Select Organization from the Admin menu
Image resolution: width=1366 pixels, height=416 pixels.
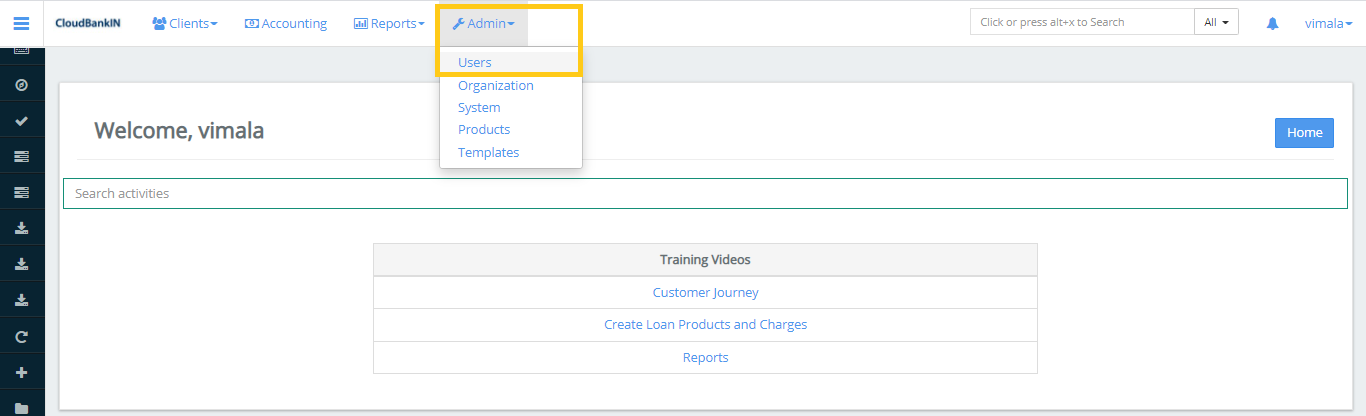pos(496,85)
